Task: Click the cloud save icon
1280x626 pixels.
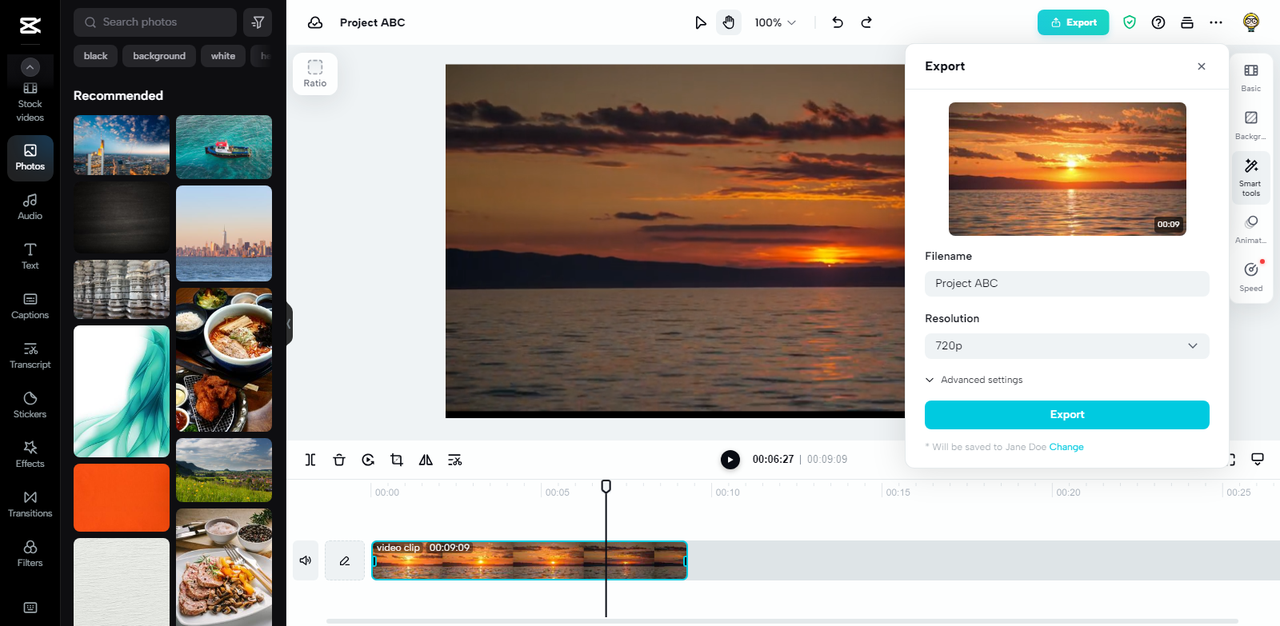Action: [x=315, y=22]
